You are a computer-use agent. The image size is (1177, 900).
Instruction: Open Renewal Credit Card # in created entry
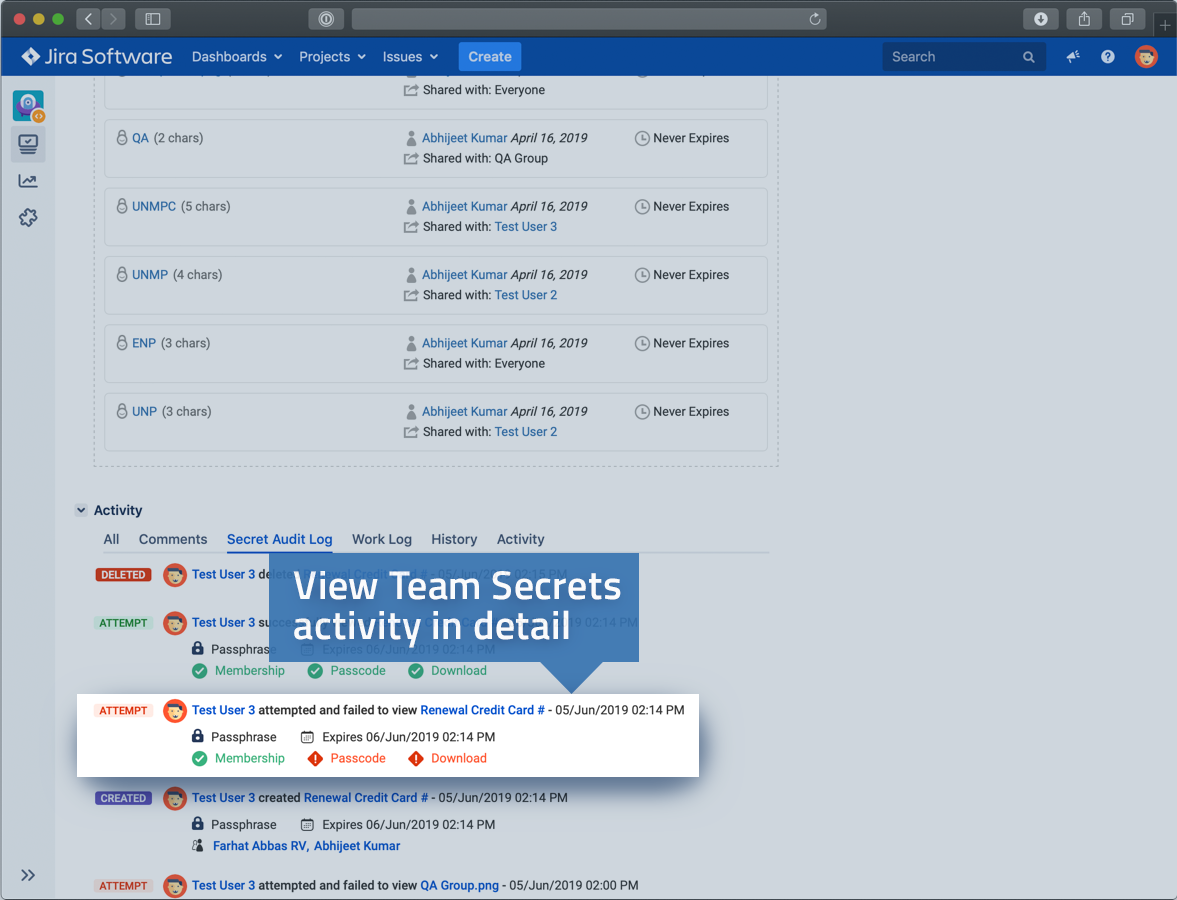click(366, 798)
